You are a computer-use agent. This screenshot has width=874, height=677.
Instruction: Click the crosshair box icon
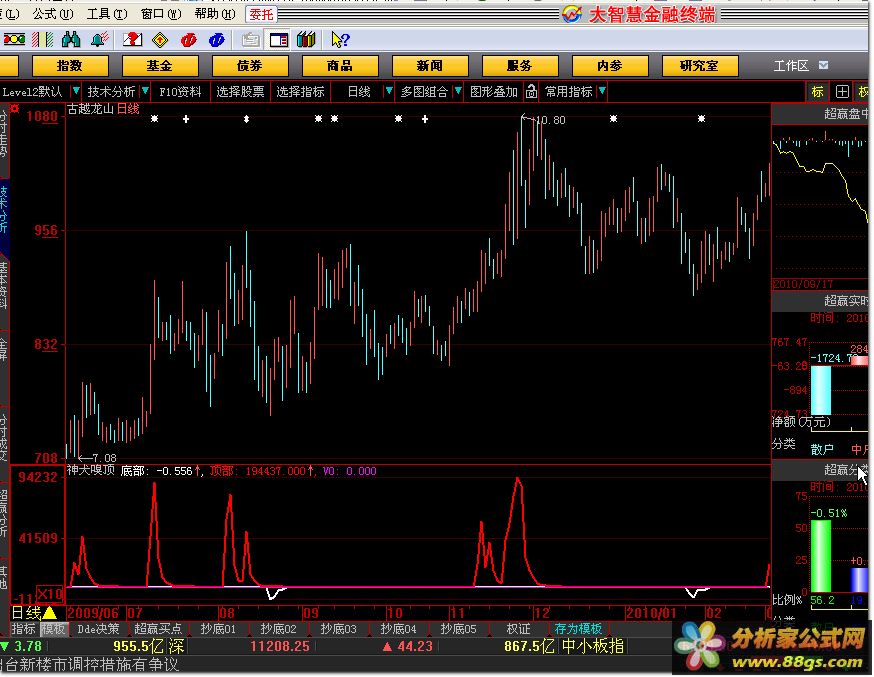[842, 92]
